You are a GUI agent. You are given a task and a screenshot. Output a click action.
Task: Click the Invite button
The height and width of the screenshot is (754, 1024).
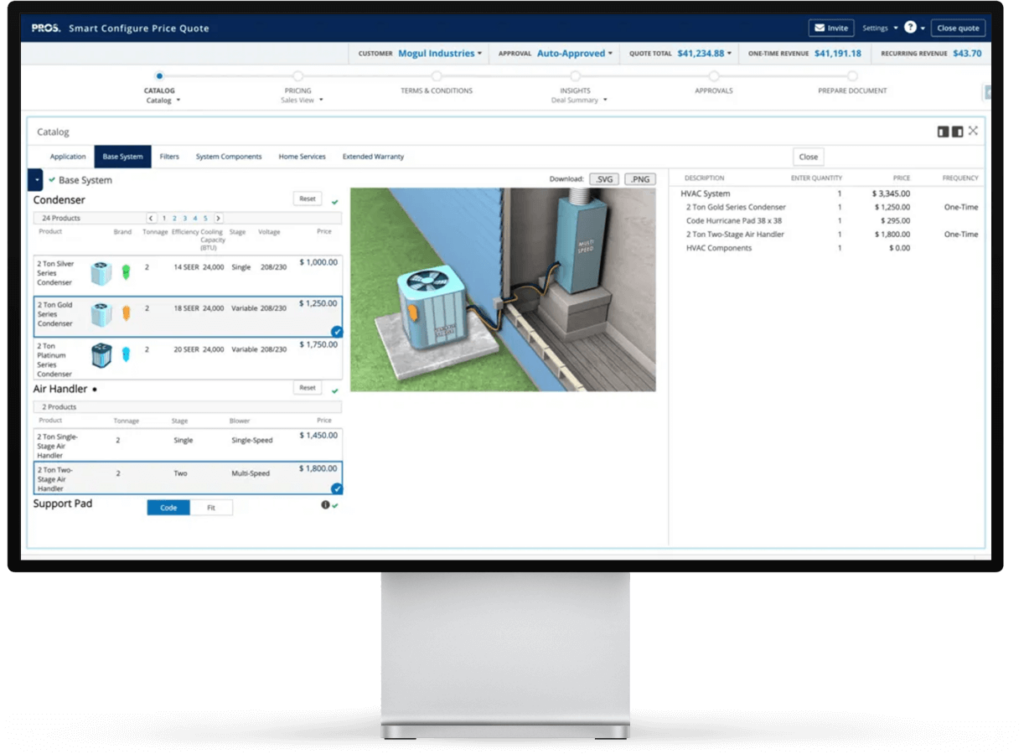(831, 28)
